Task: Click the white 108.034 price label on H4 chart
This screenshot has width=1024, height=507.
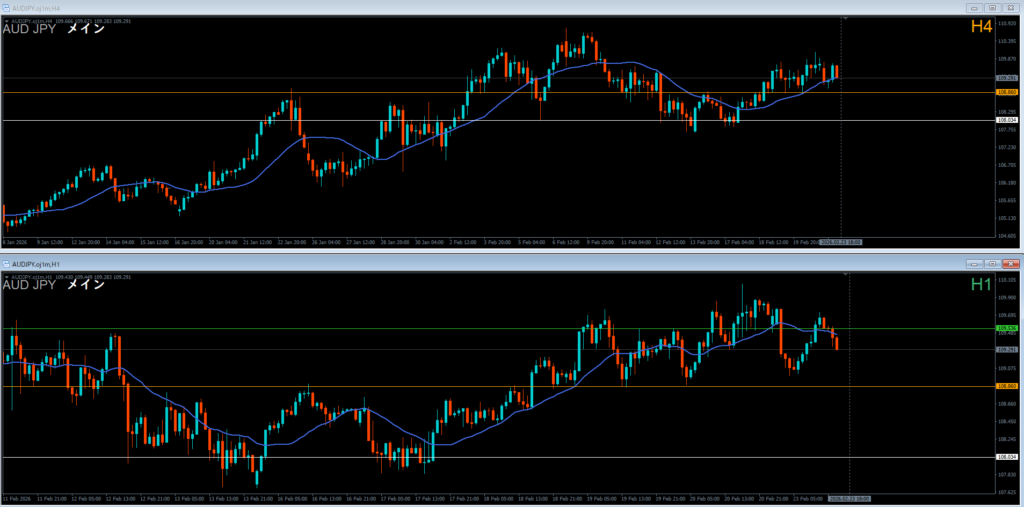Action: point(1007,120)
